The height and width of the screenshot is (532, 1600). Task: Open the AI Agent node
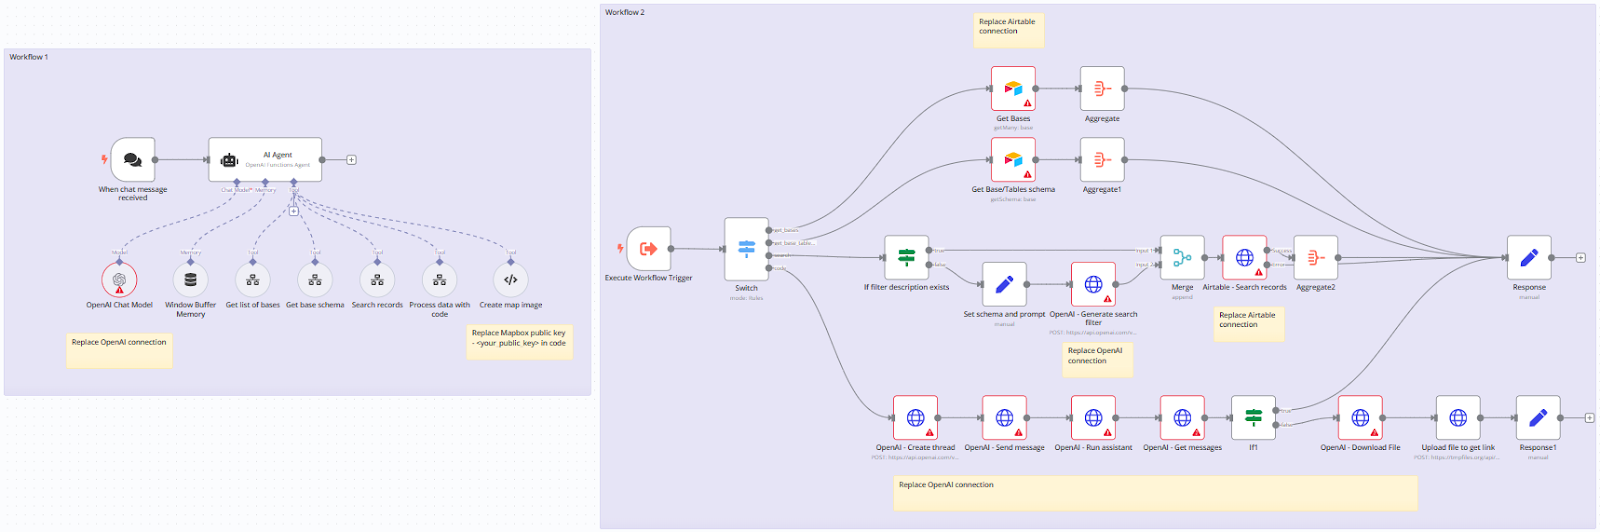[x=265, y=160]
